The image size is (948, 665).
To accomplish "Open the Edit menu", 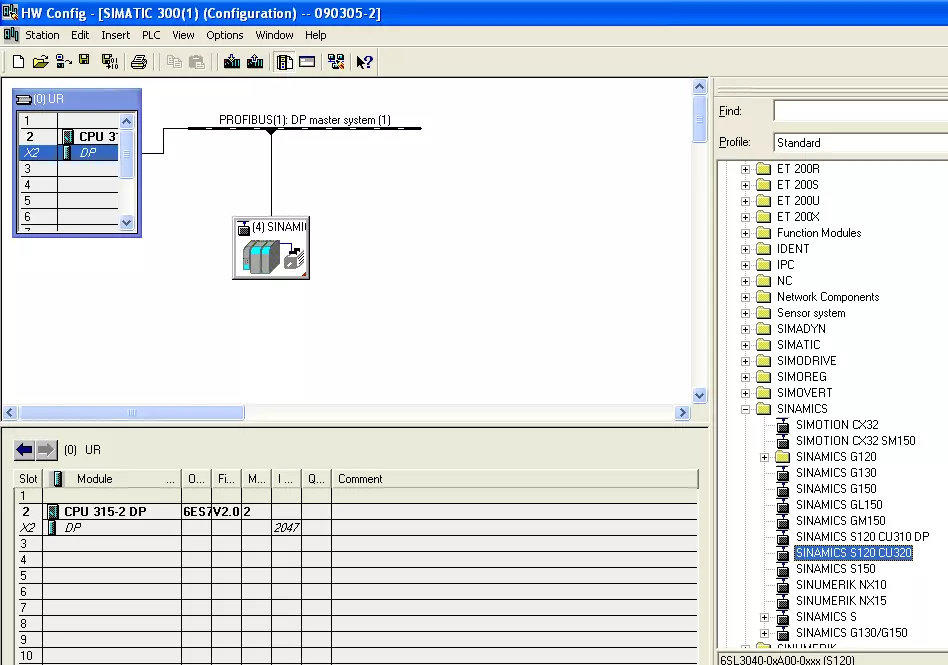I will 80,35.
